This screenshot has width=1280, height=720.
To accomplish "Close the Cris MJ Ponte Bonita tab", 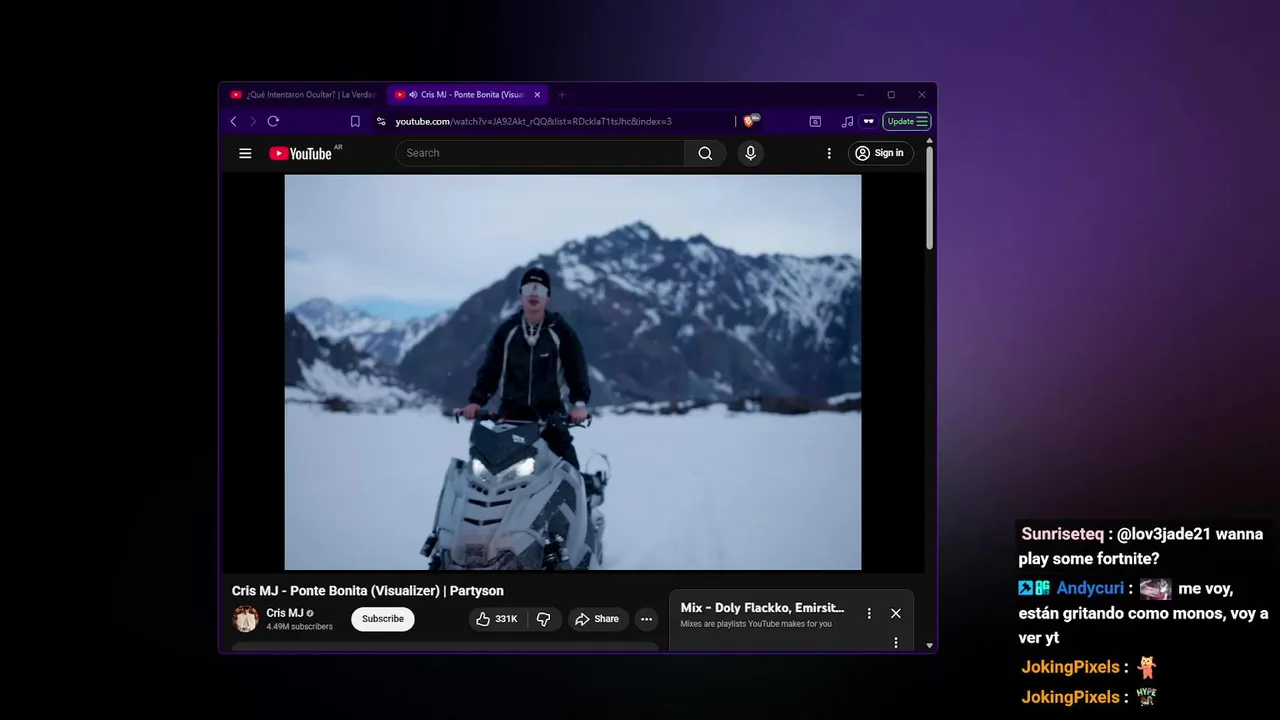I will coord(537,95).
